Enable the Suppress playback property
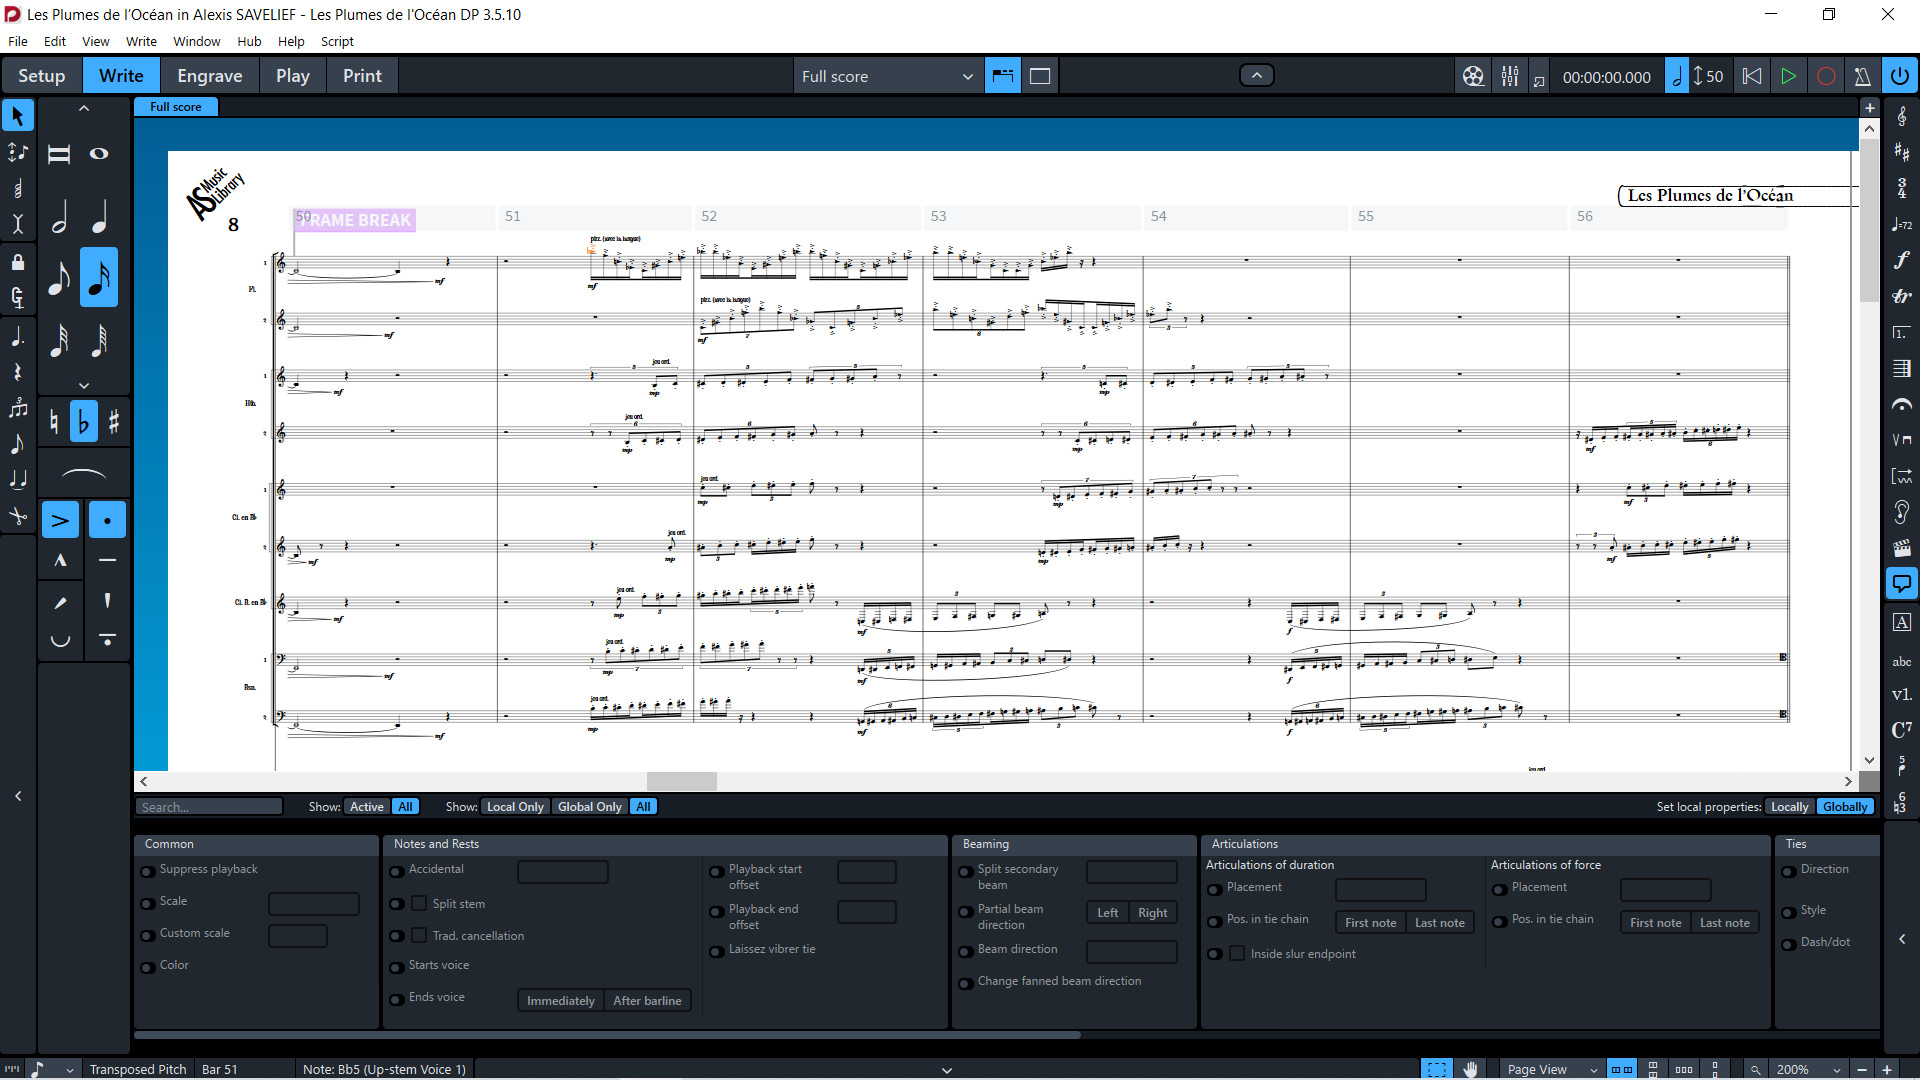Viewport: 1920px width, 1080px height. [x=148, y=871]
